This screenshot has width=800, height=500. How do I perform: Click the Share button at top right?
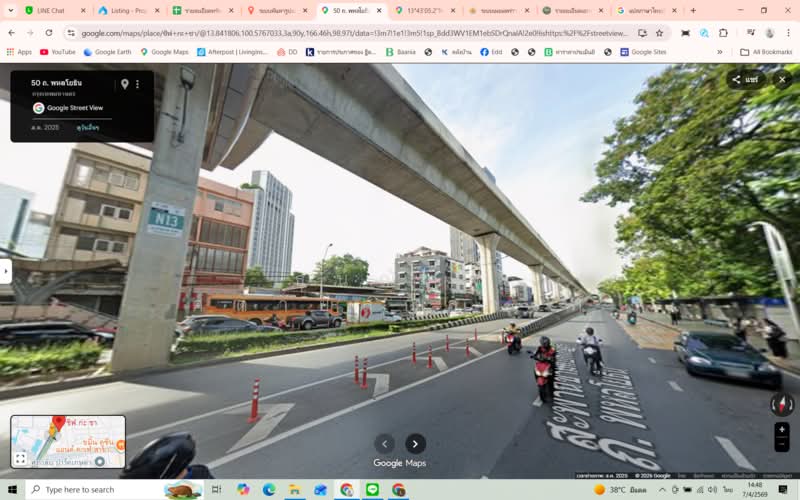(745, 80)
